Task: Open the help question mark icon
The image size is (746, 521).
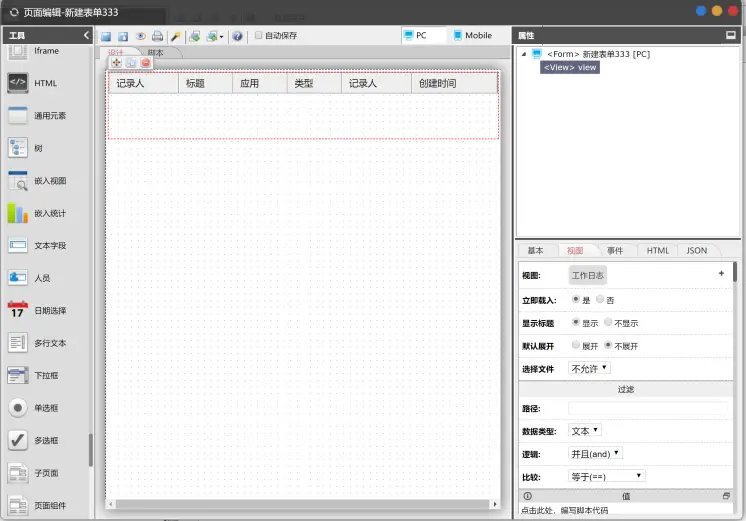Action: pyautogui.click(x=237, y=36)
